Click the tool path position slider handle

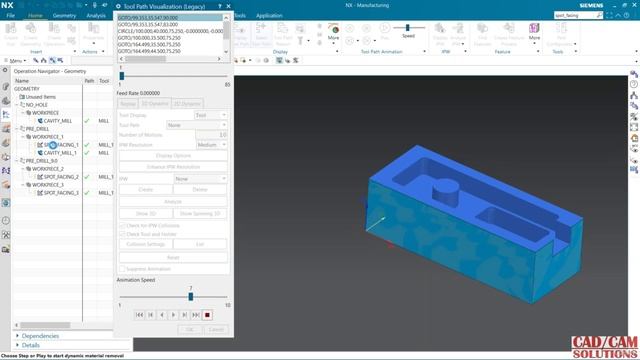pyautogui.click(x=122, y=76)
